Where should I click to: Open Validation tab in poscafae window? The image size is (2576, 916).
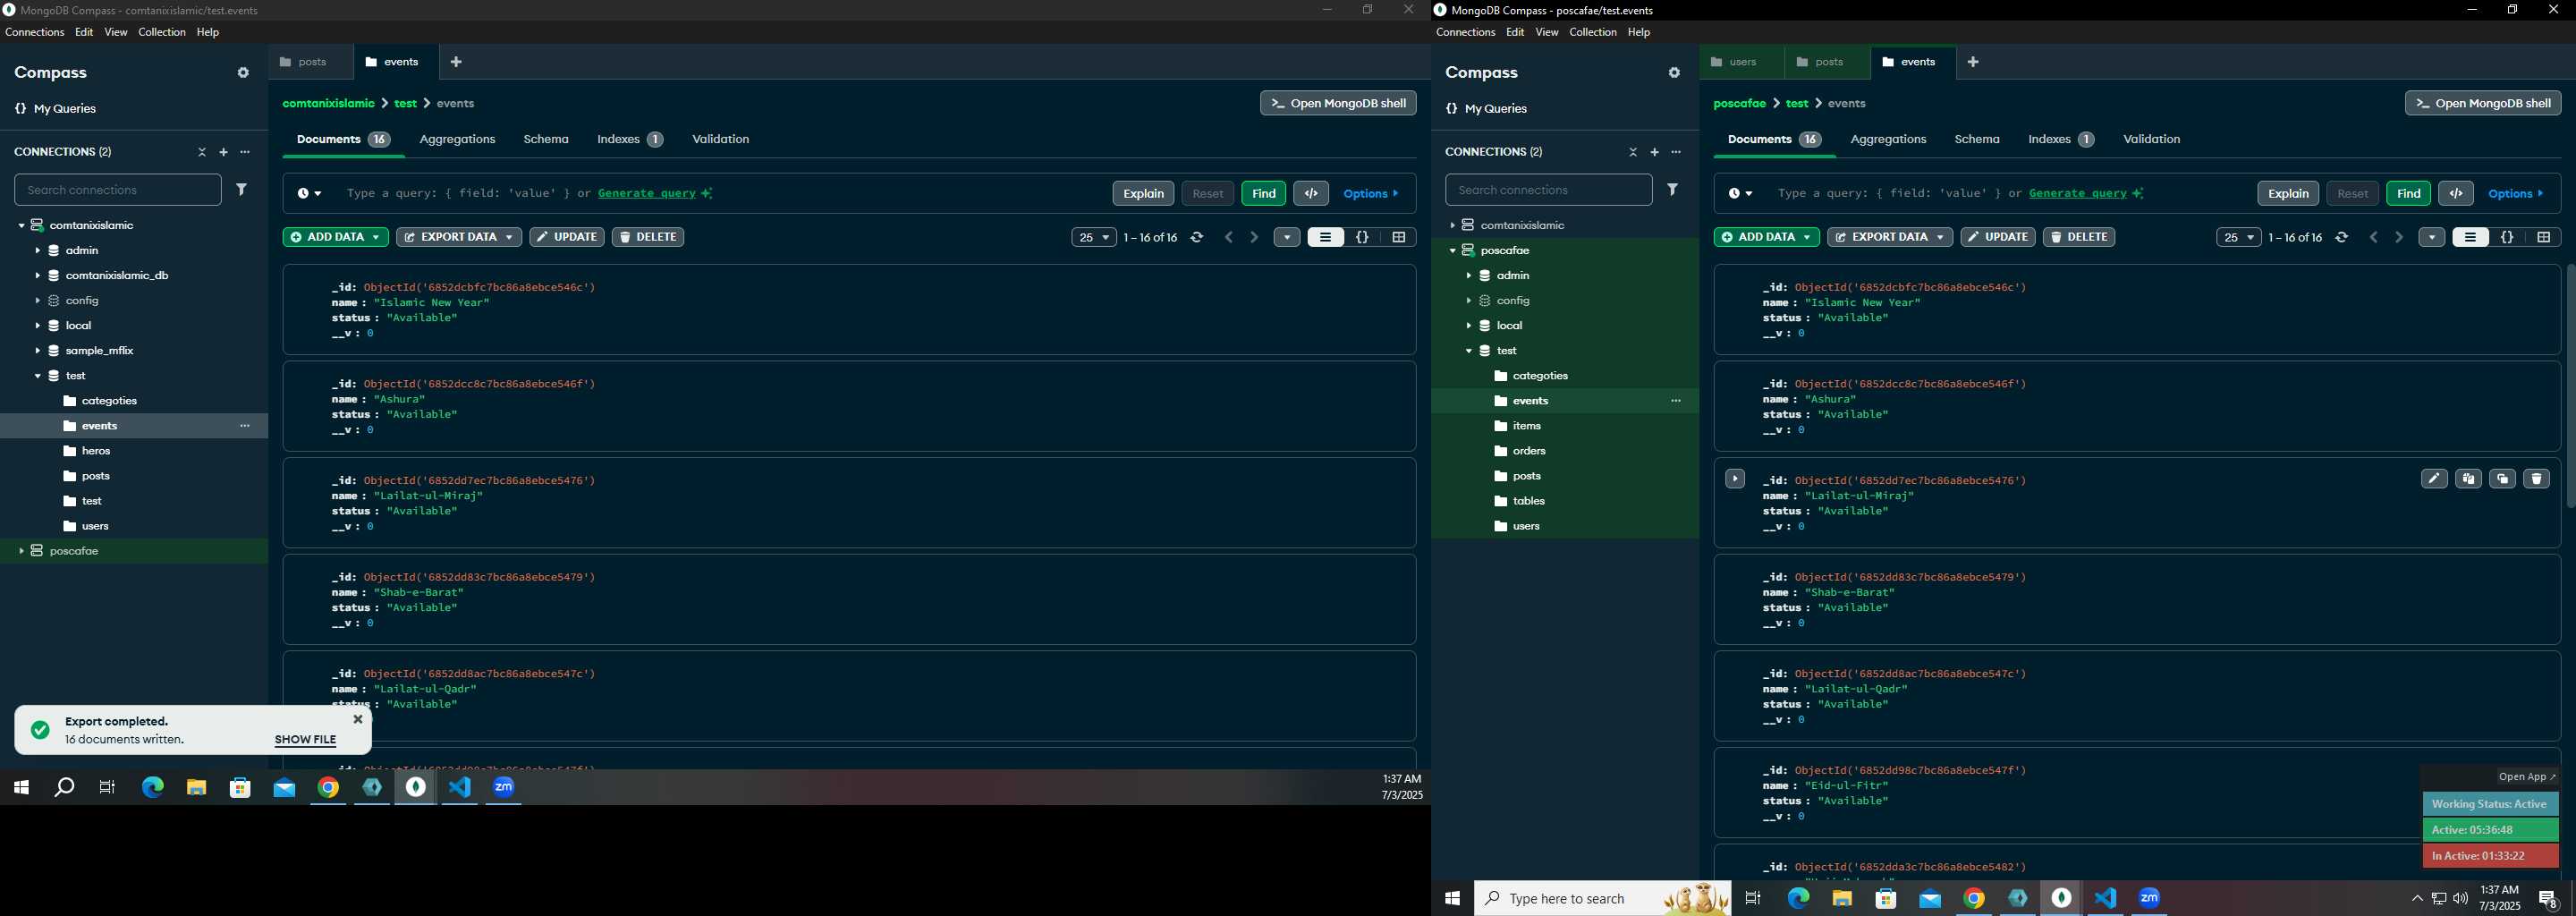tap(2151, 139)
